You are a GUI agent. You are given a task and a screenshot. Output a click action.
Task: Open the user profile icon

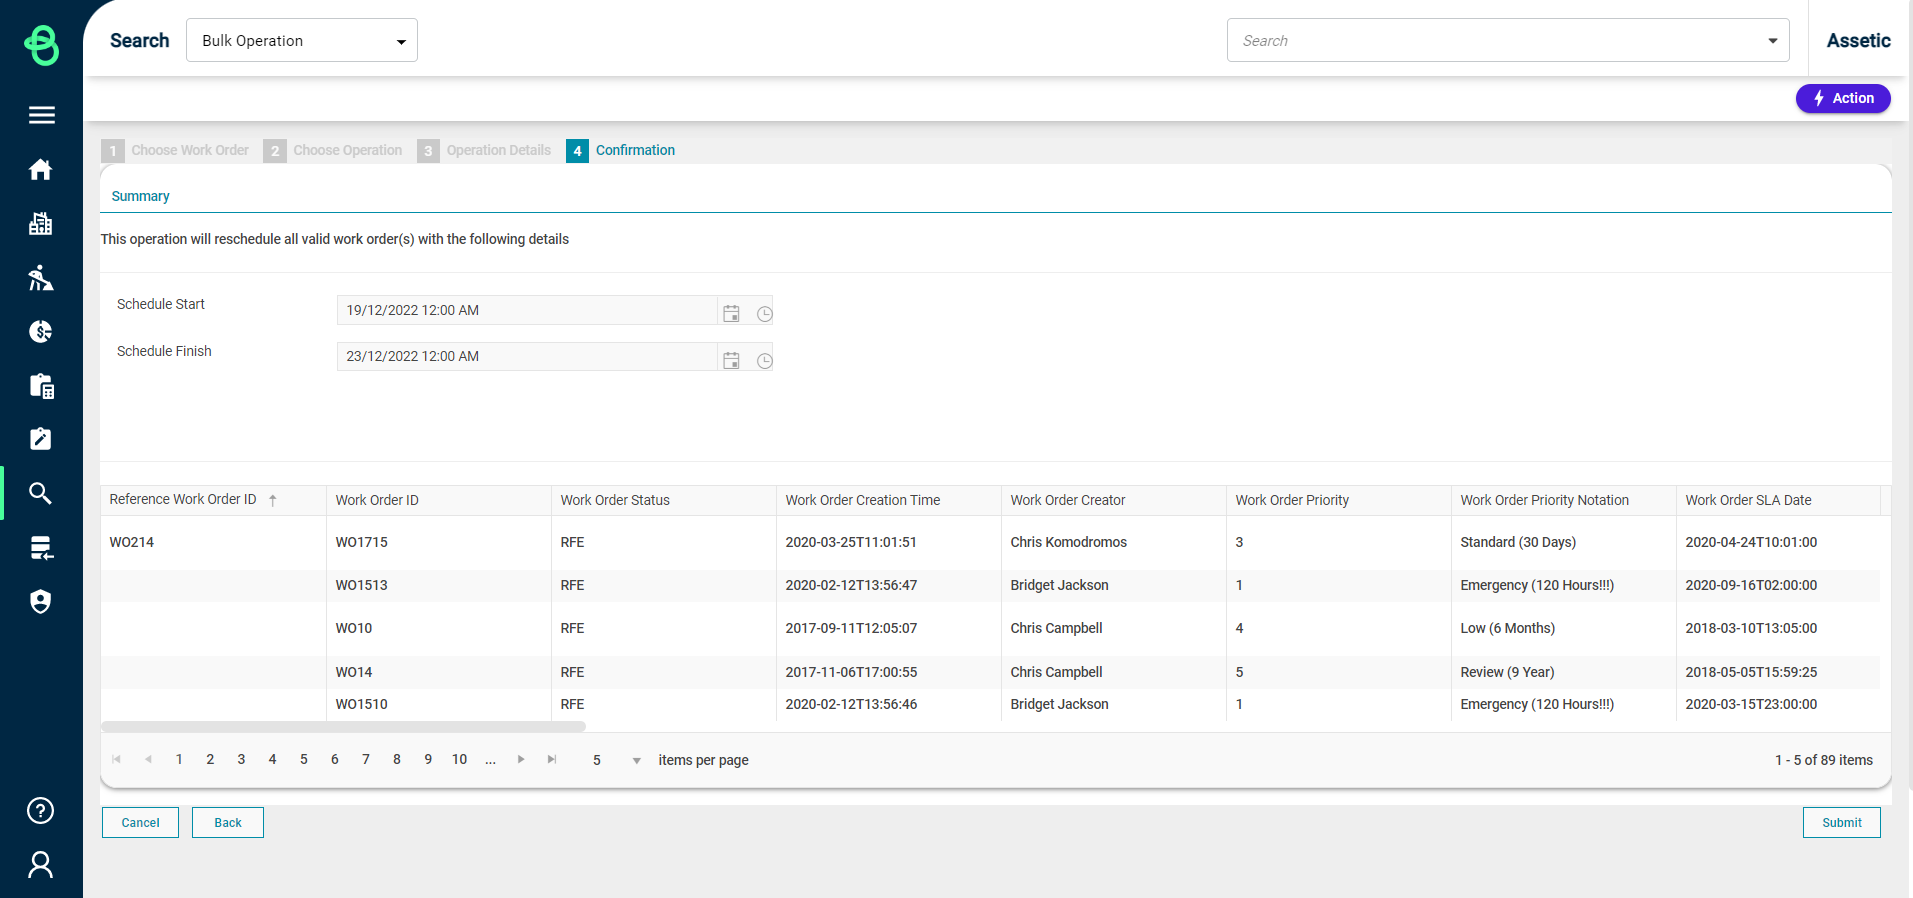click(x=41, y=864)
